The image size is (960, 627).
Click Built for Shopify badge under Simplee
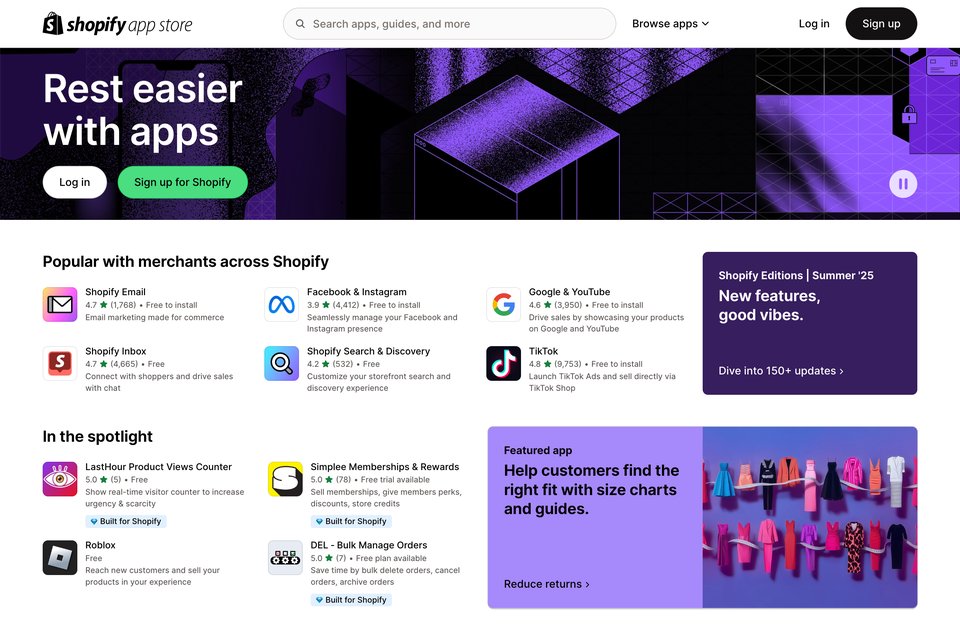[x=351, y=521]
